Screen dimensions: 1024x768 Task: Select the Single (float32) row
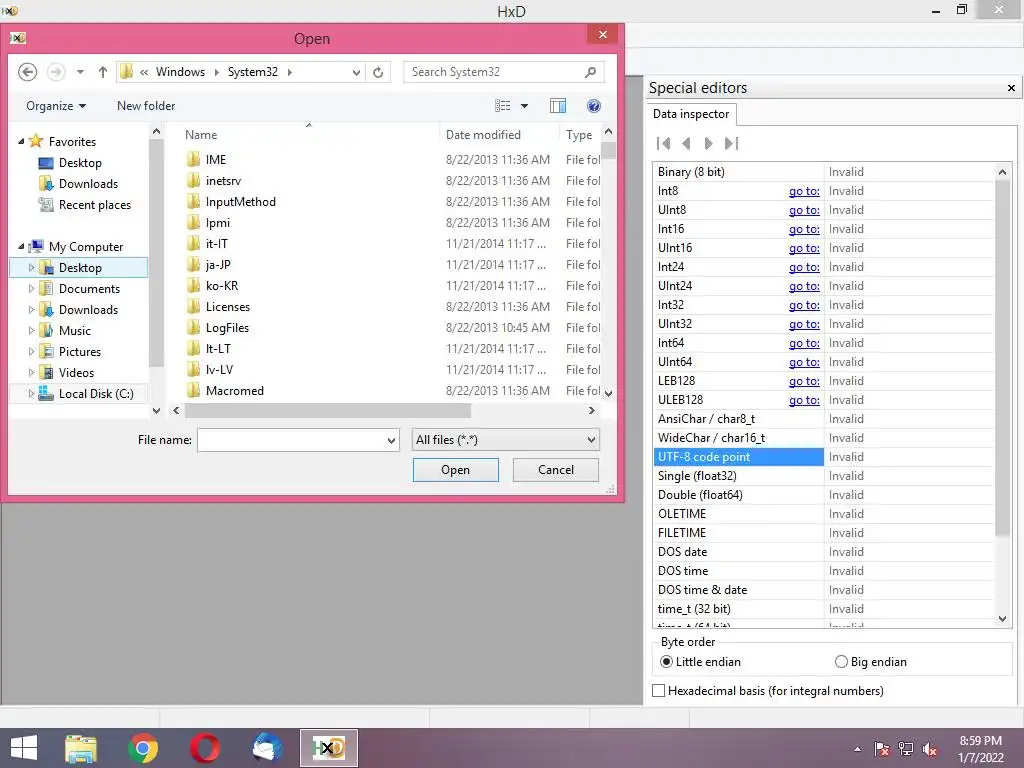click(x=823, y=475)
